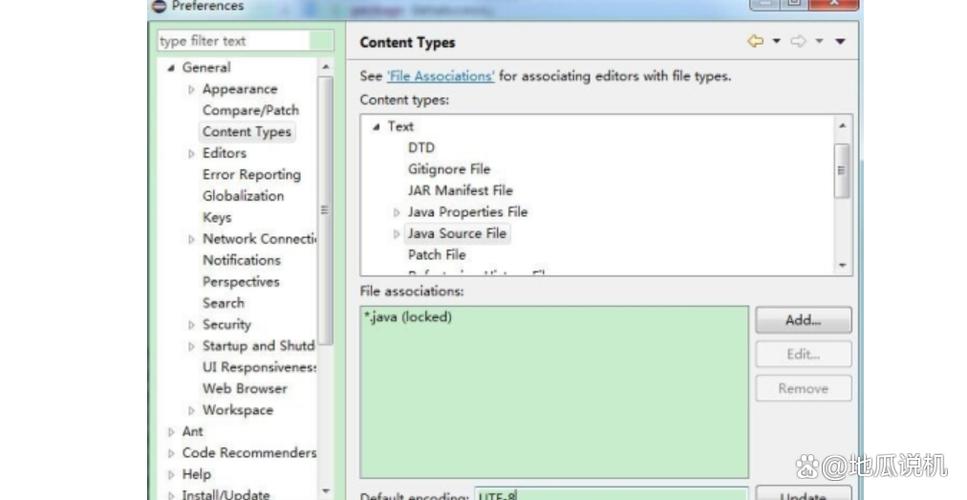Select the Keys preference page
Screen dimensions: 967x500
point(216,217)
